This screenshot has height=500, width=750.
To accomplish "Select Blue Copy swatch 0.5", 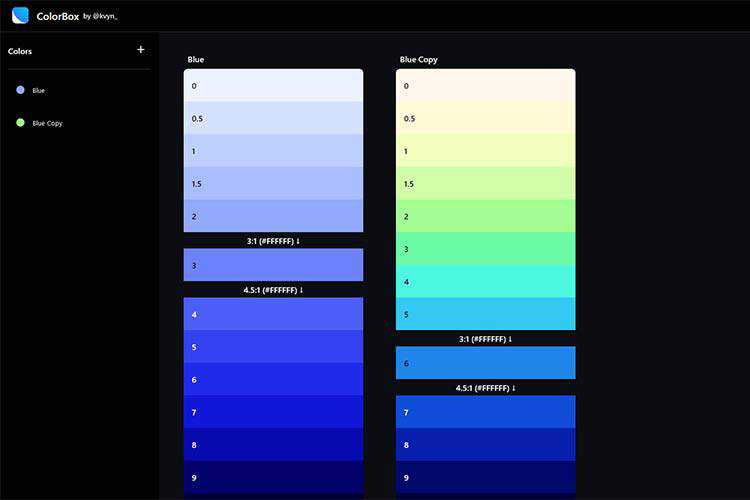I will point(485,118).
